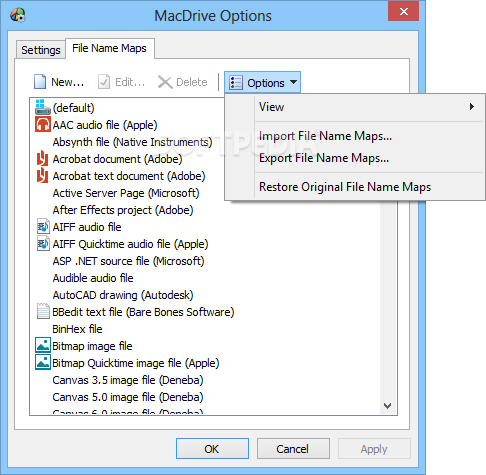The image size is (486, 475).
Task: Select Acrobat document (Adobe) entry
Action: [x=117, y=159]
